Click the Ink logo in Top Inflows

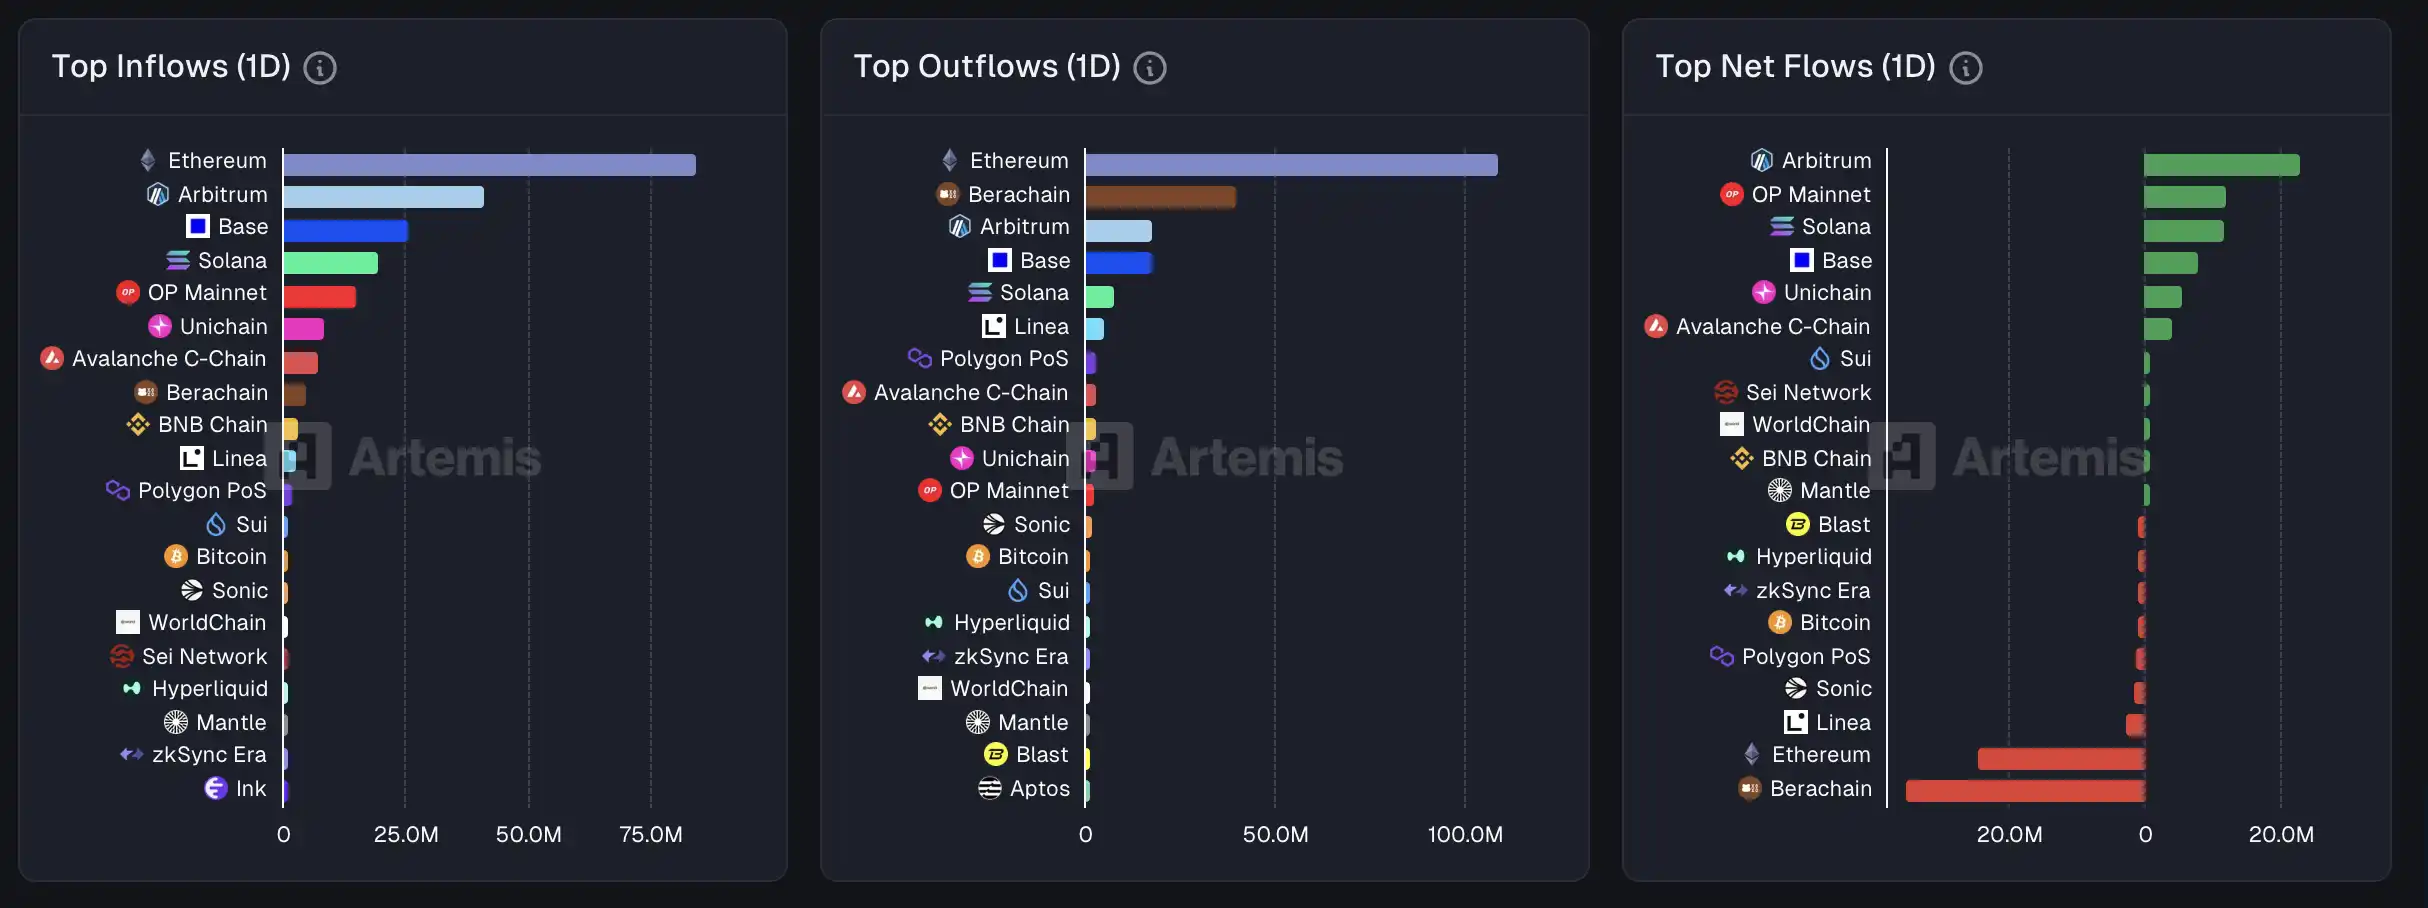coord(216,788)
